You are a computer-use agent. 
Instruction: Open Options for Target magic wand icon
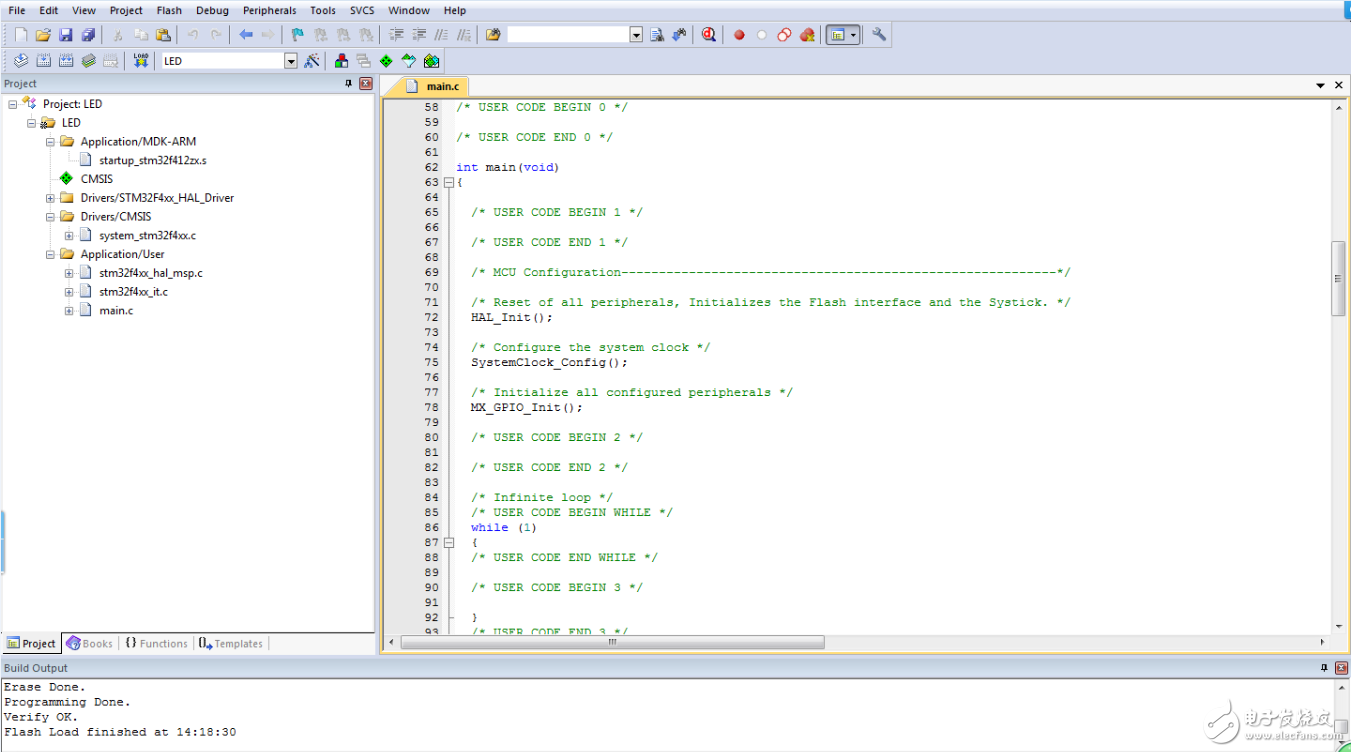pos(312,61)
